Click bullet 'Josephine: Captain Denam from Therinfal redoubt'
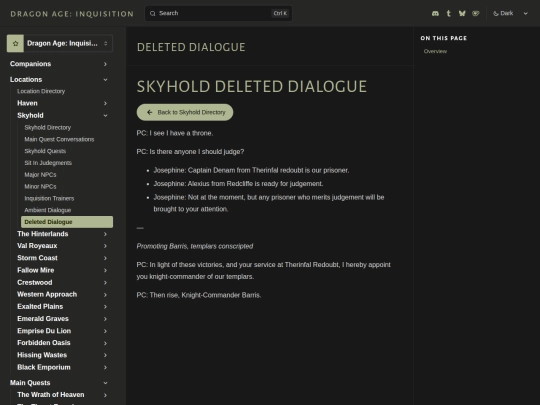 pos(251,170)
